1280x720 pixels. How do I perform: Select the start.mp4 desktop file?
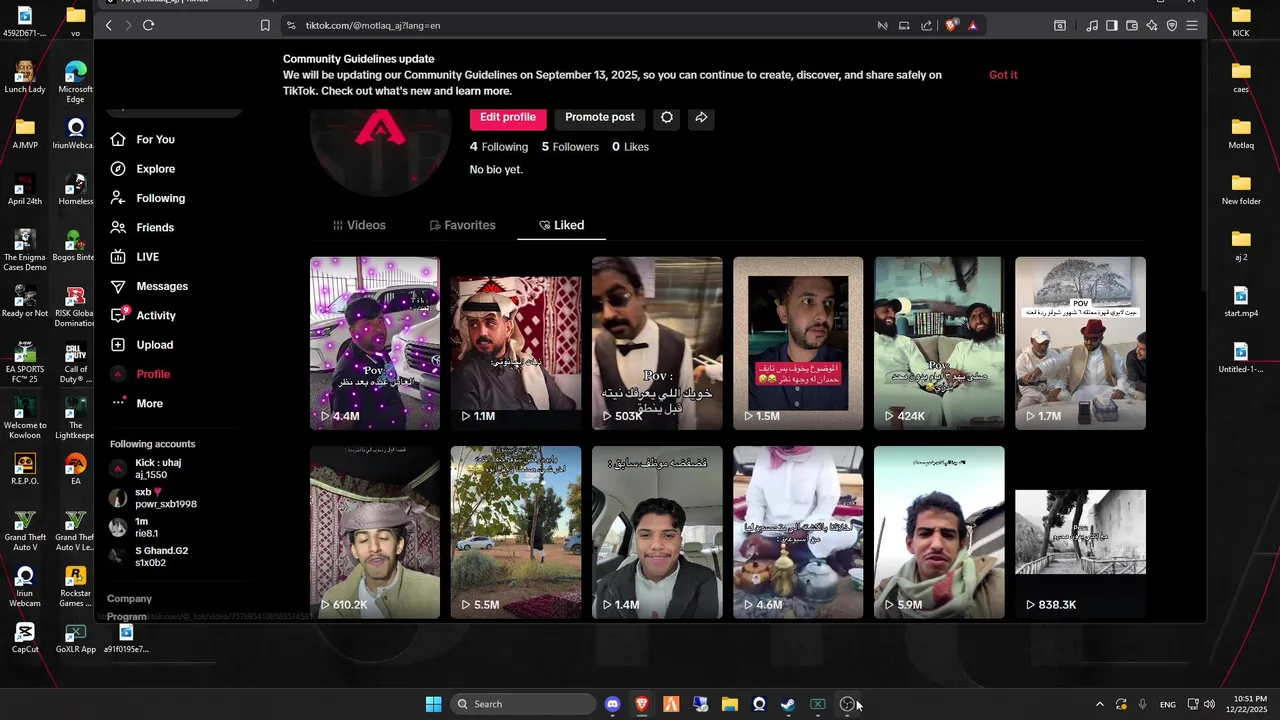click(1241, 302)
